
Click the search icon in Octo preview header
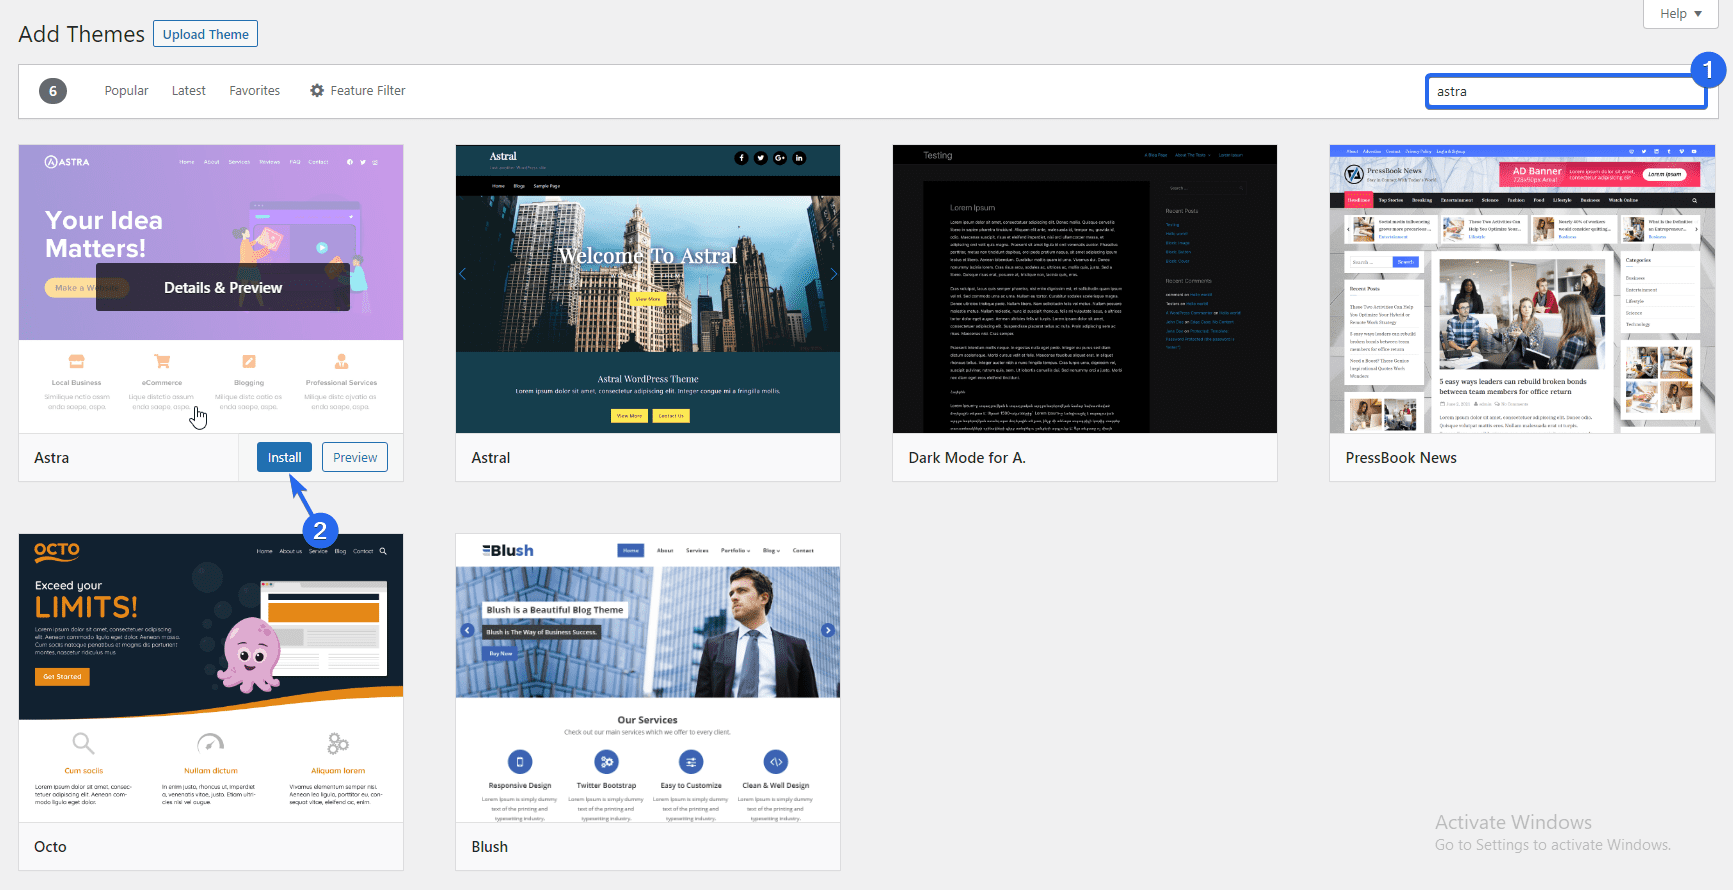(x=383, y=551)
